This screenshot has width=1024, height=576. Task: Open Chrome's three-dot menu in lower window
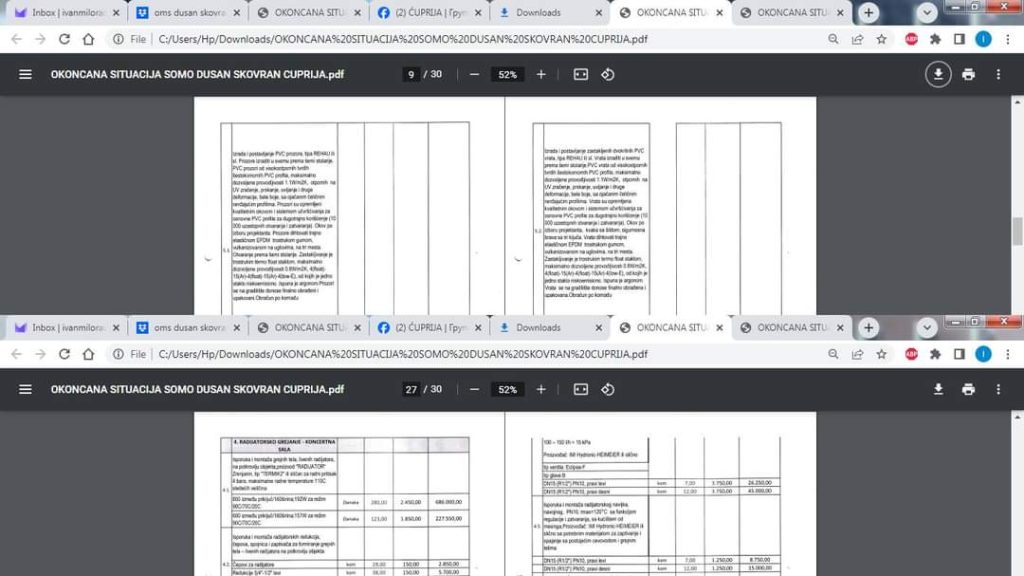point(1007,353)
